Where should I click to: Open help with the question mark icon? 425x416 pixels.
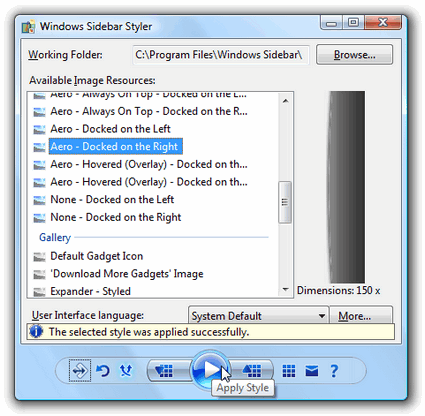point(334,371)
